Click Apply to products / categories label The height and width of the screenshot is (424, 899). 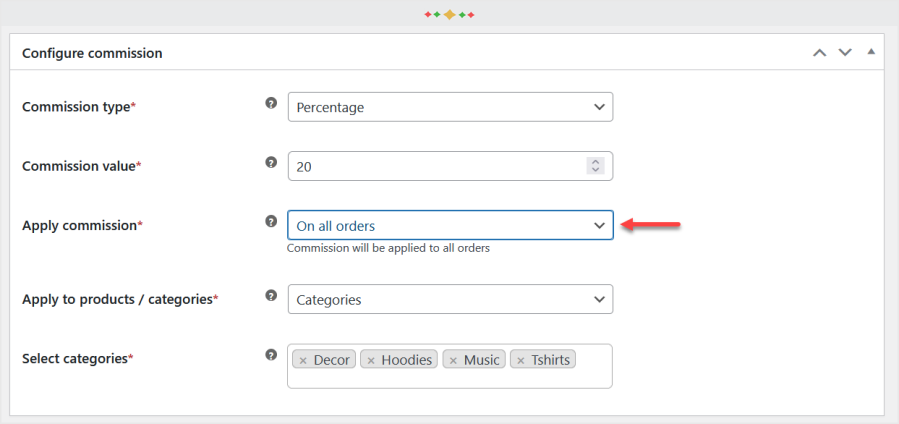tap(120, 299)
